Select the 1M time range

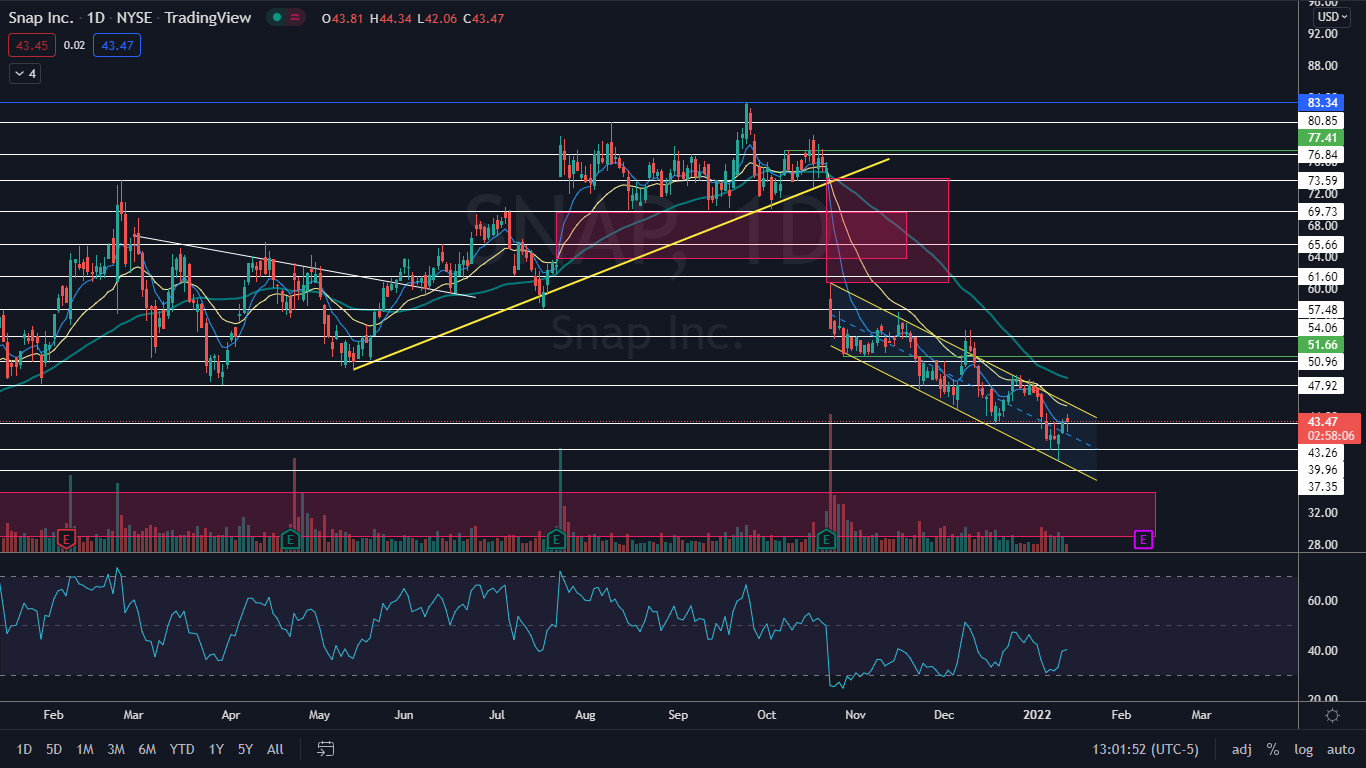(x=85, y=748)
